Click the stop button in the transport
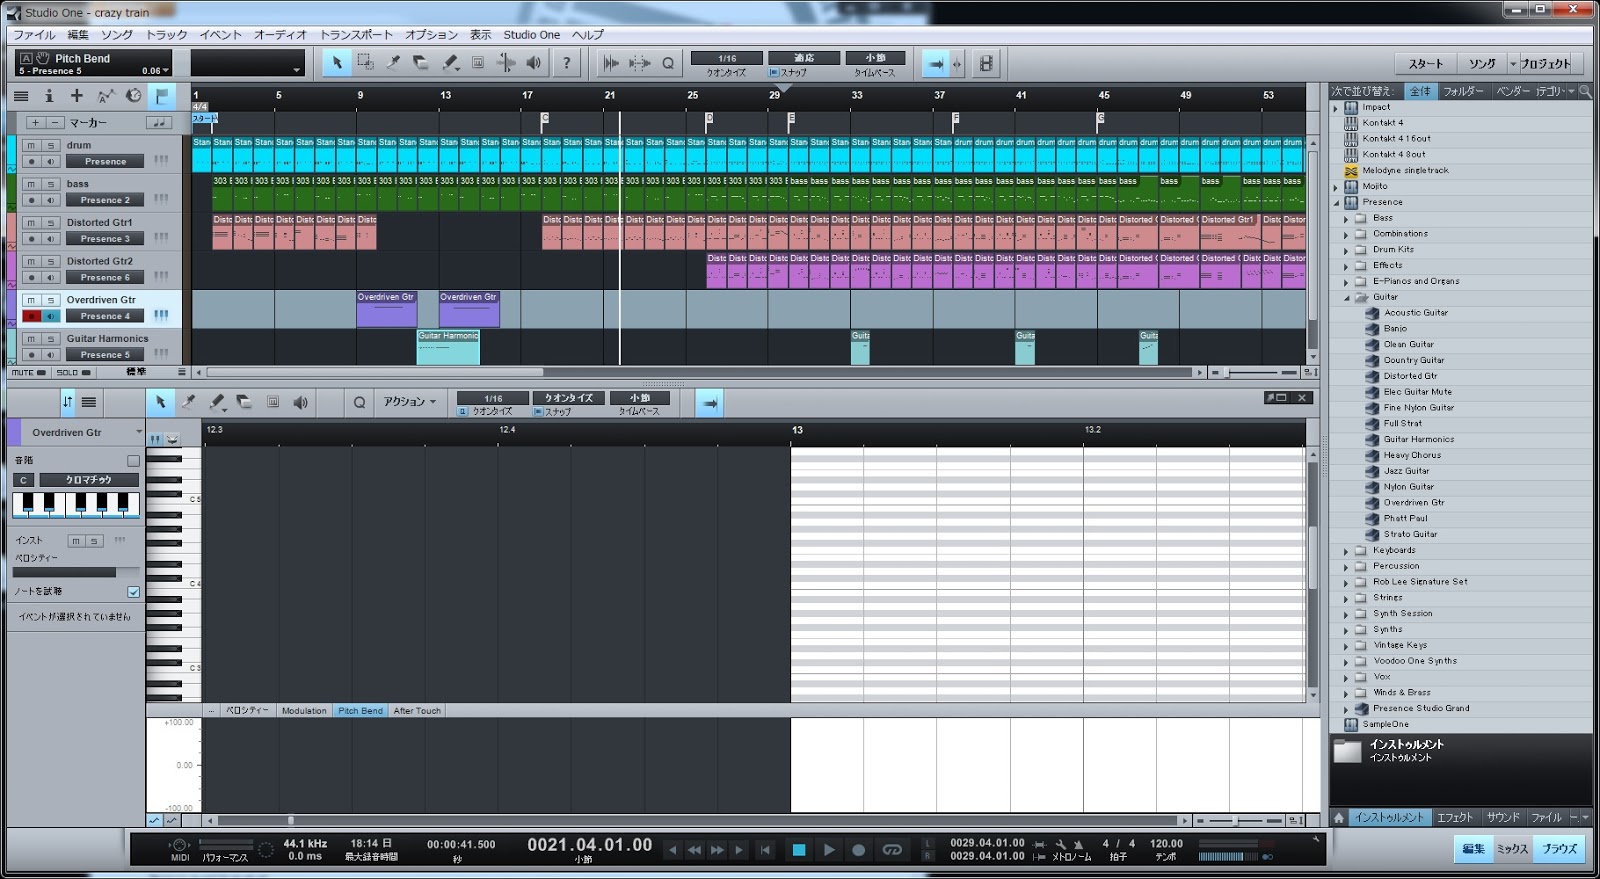 (x=799, y=850)
